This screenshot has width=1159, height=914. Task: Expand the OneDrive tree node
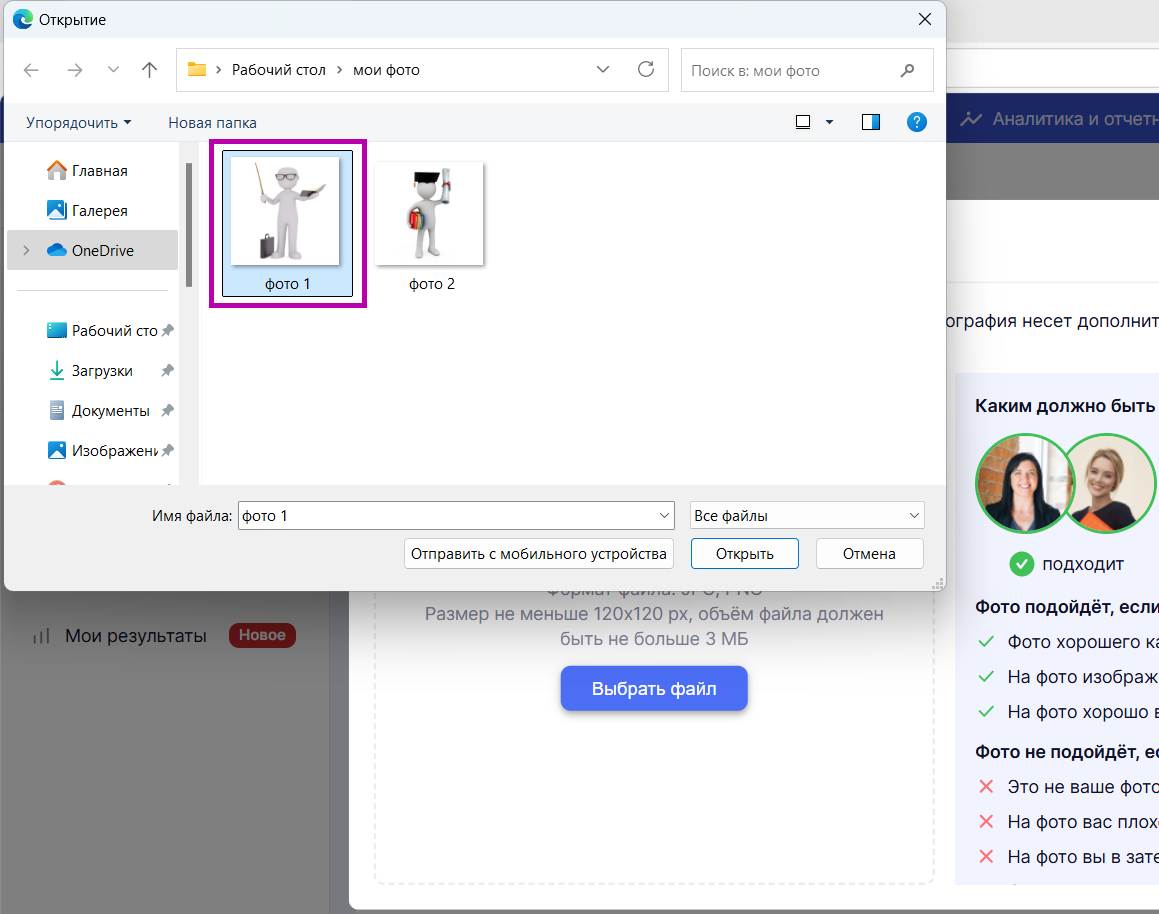tap(27, 250)
